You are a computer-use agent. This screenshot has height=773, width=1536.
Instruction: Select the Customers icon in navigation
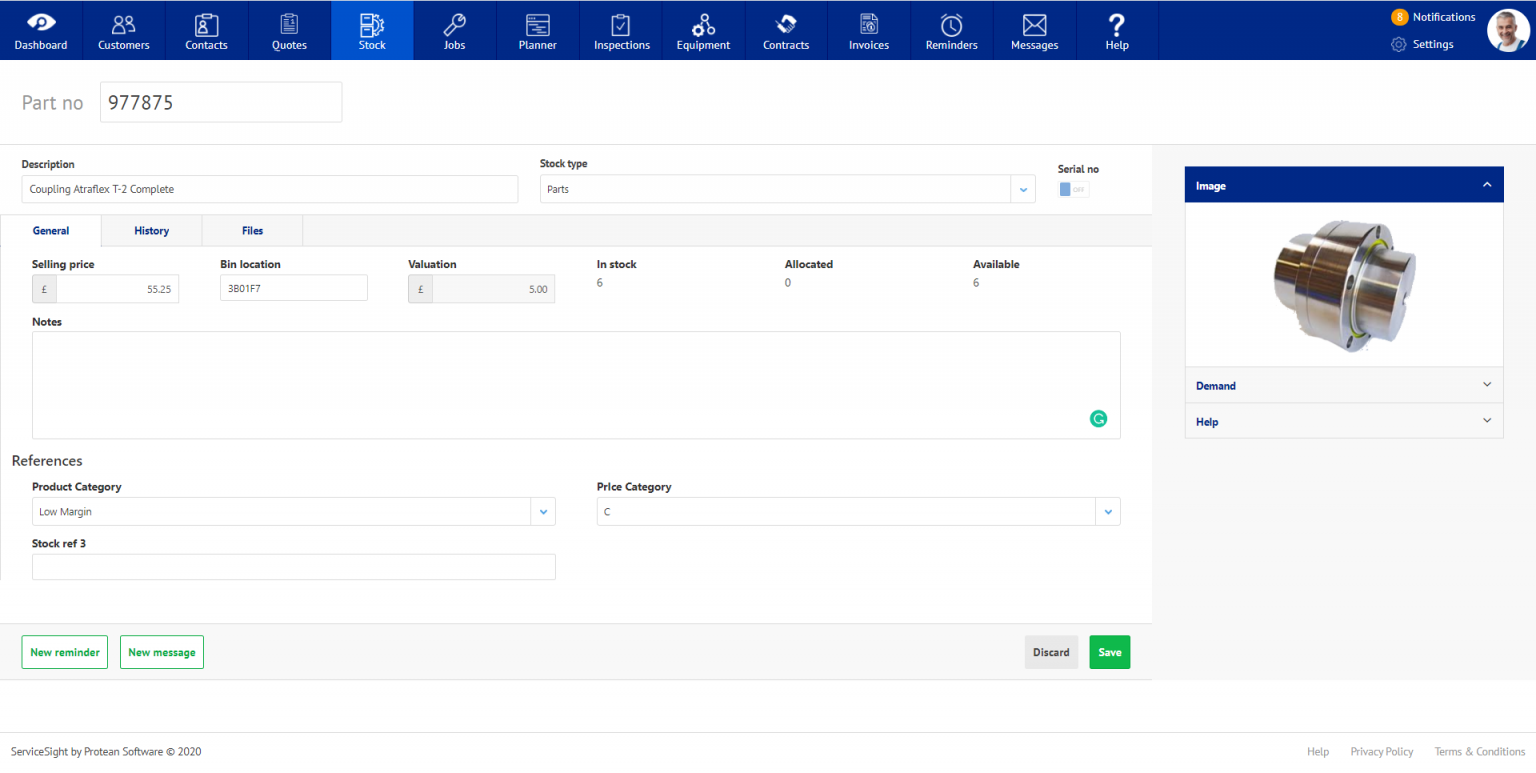123,22
